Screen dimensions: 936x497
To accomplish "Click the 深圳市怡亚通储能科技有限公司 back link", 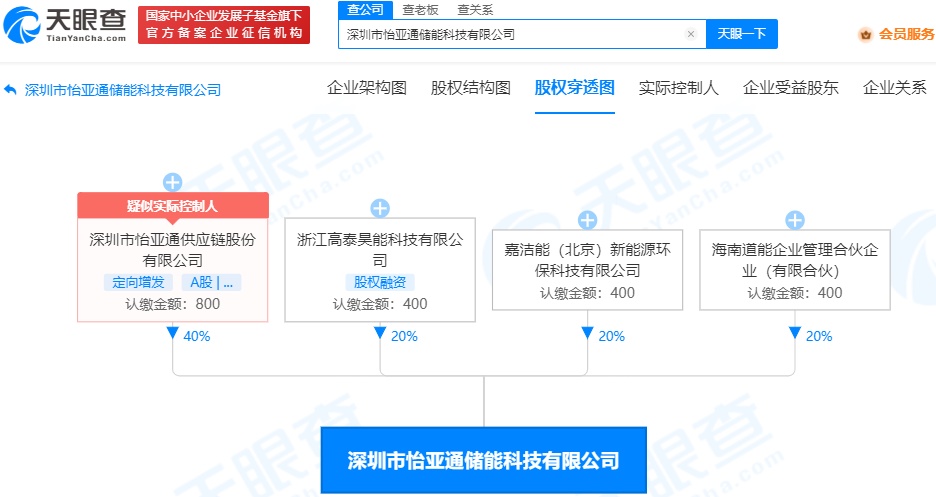I will [123, 90].
